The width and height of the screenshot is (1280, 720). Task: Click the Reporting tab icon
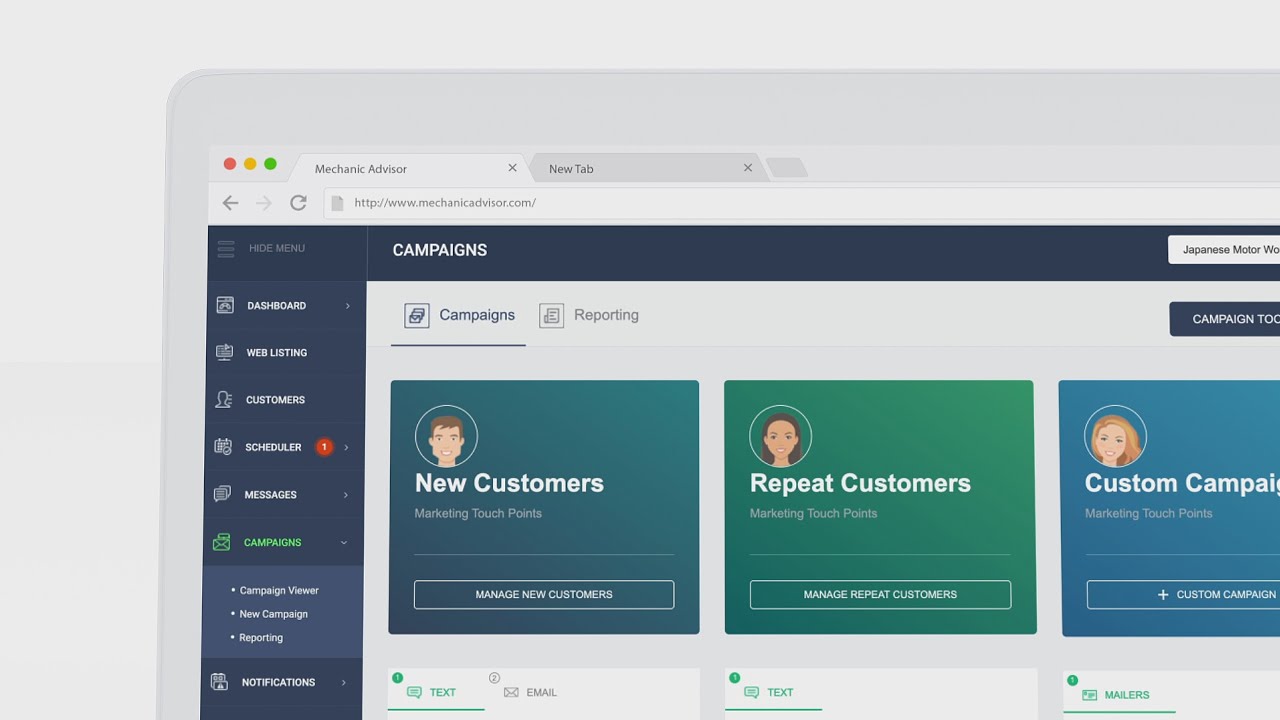point(552,316)
